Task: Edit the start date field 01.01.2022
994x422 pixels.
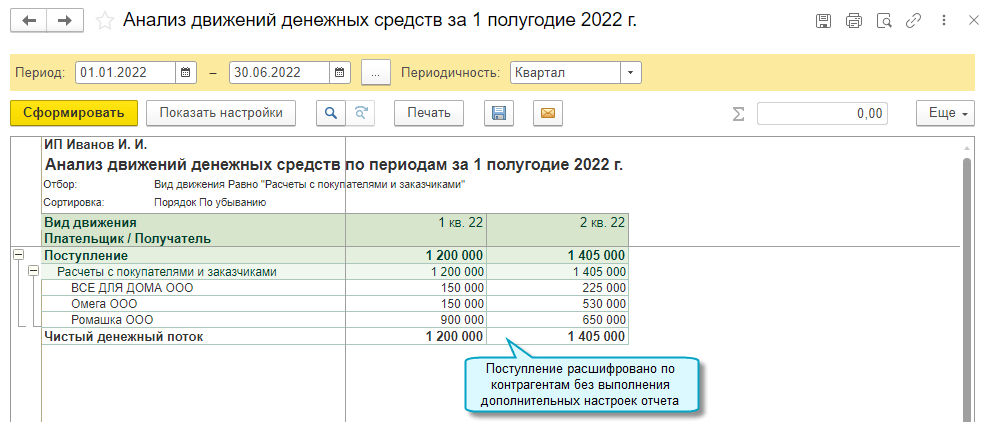Action: pyautogui.click(x=126, y=72)
